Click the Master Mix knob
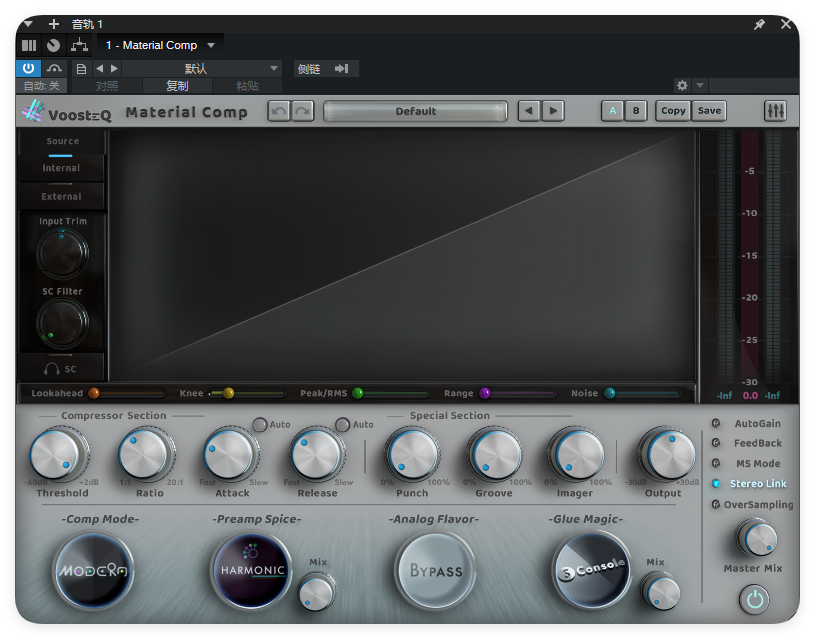Screen dimensions: 815x639 pos(757,539)
